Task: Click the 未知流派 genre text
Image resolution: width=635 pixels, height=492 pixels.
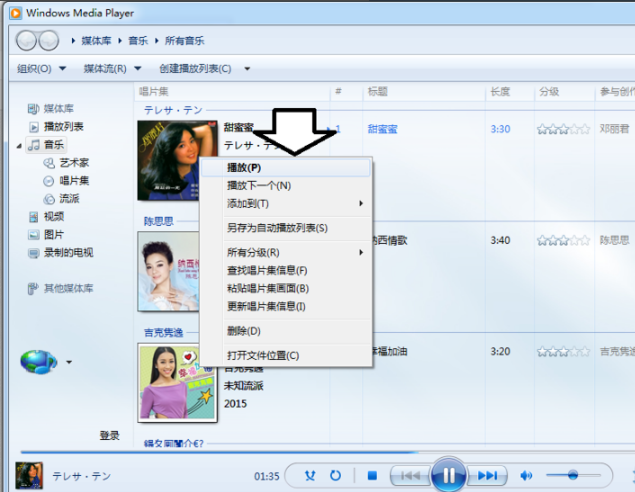Action: pyautogui.click(x=243, y=386)
